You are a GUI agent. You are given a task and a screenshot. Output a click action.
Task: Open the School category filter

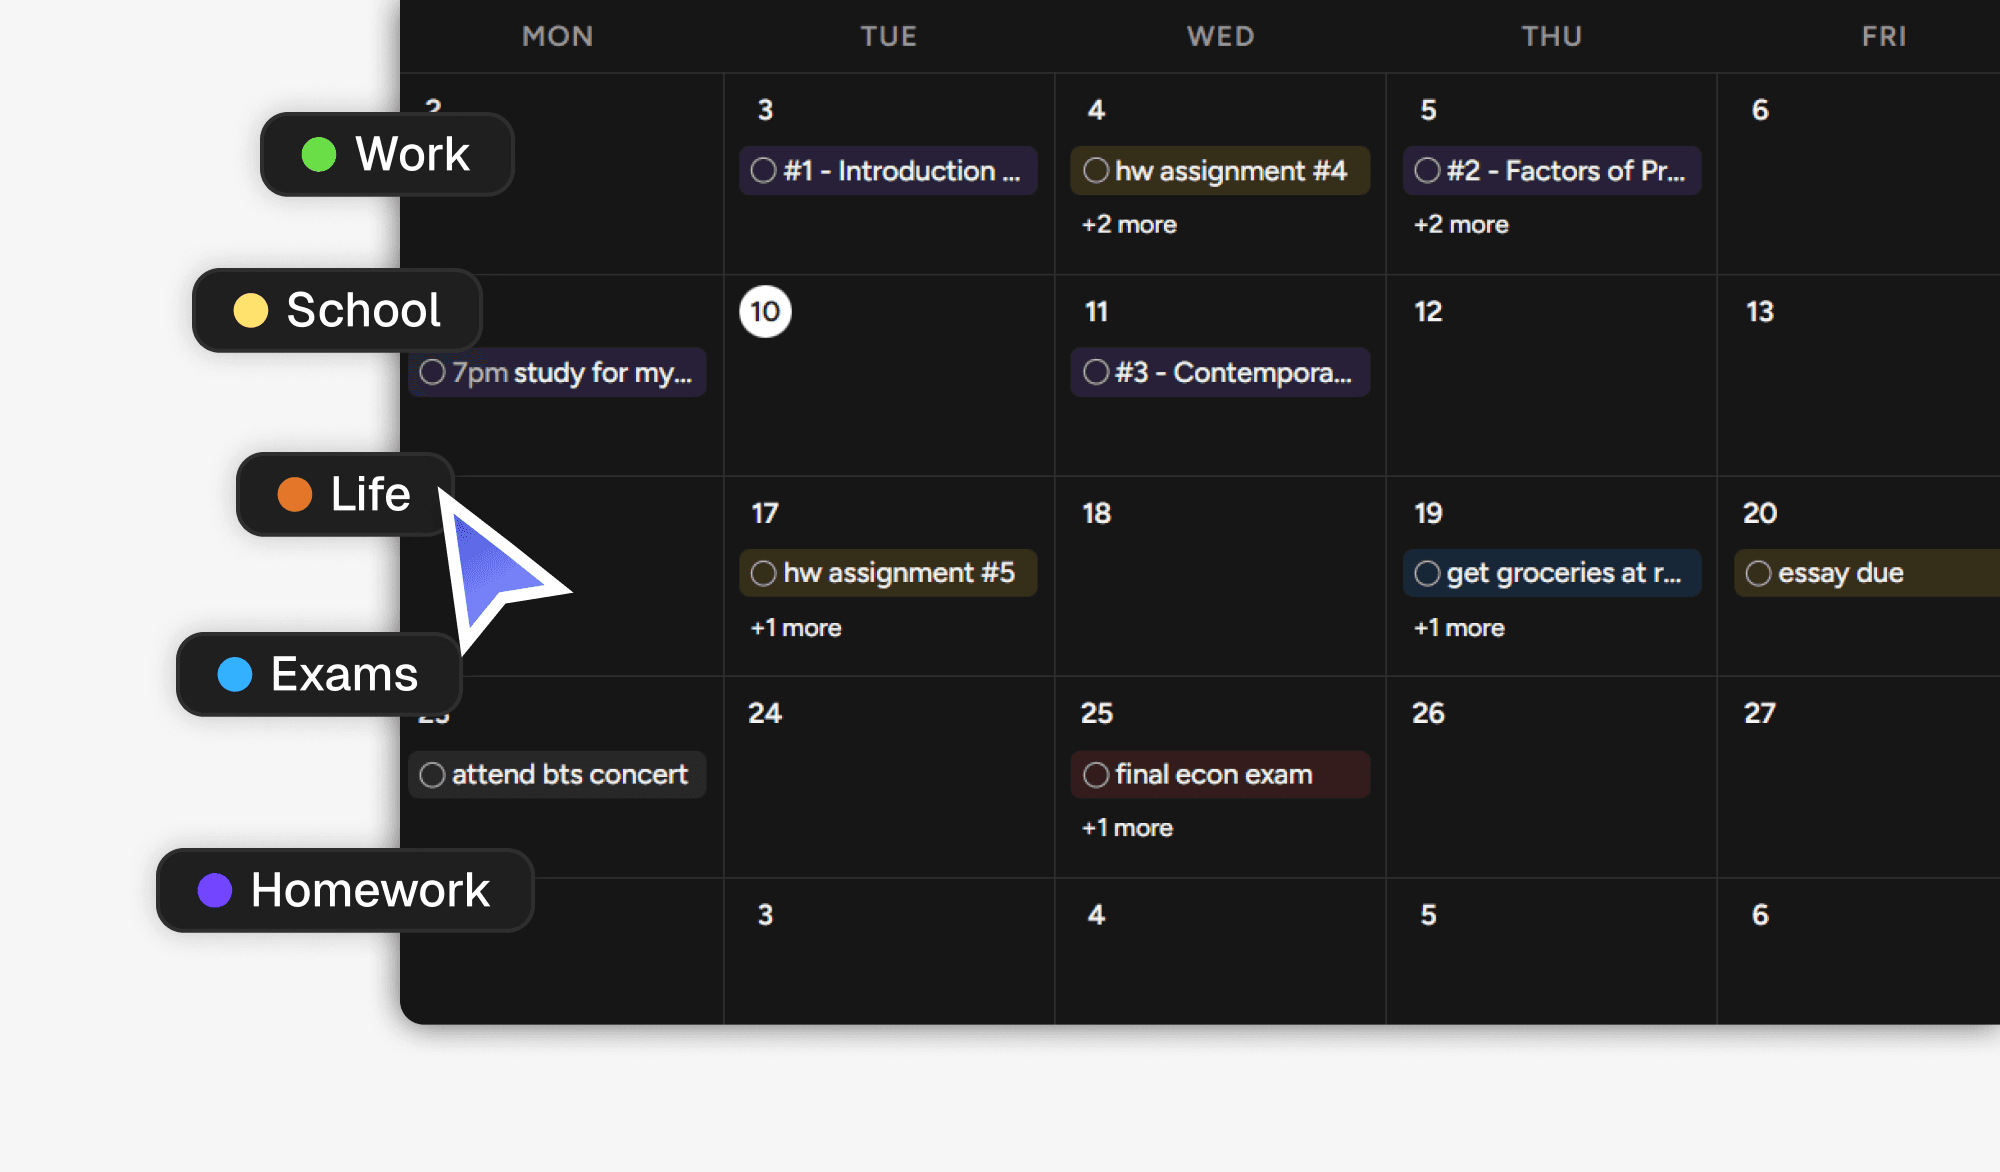336,310
